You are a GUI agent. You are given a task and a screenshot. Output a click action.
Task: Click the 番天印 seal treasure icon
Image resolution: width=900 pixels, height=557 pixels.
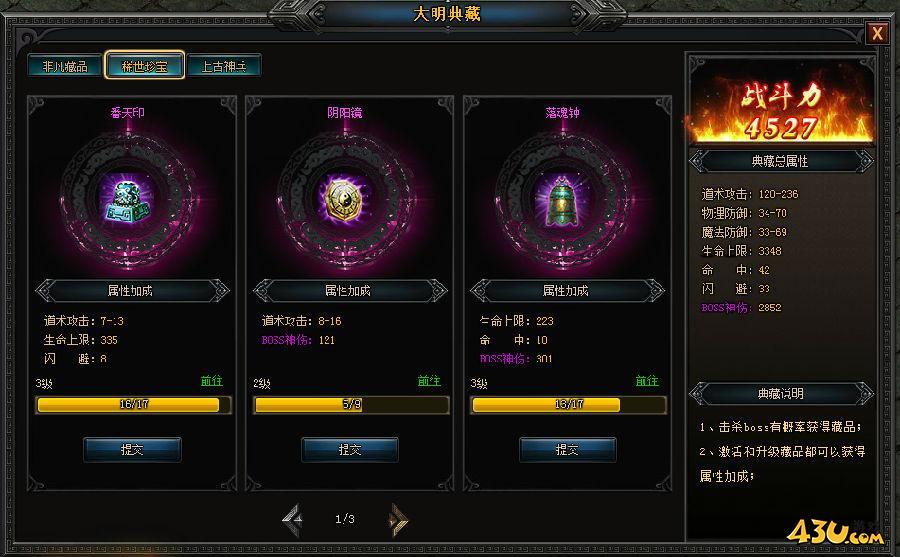point(128,200)
